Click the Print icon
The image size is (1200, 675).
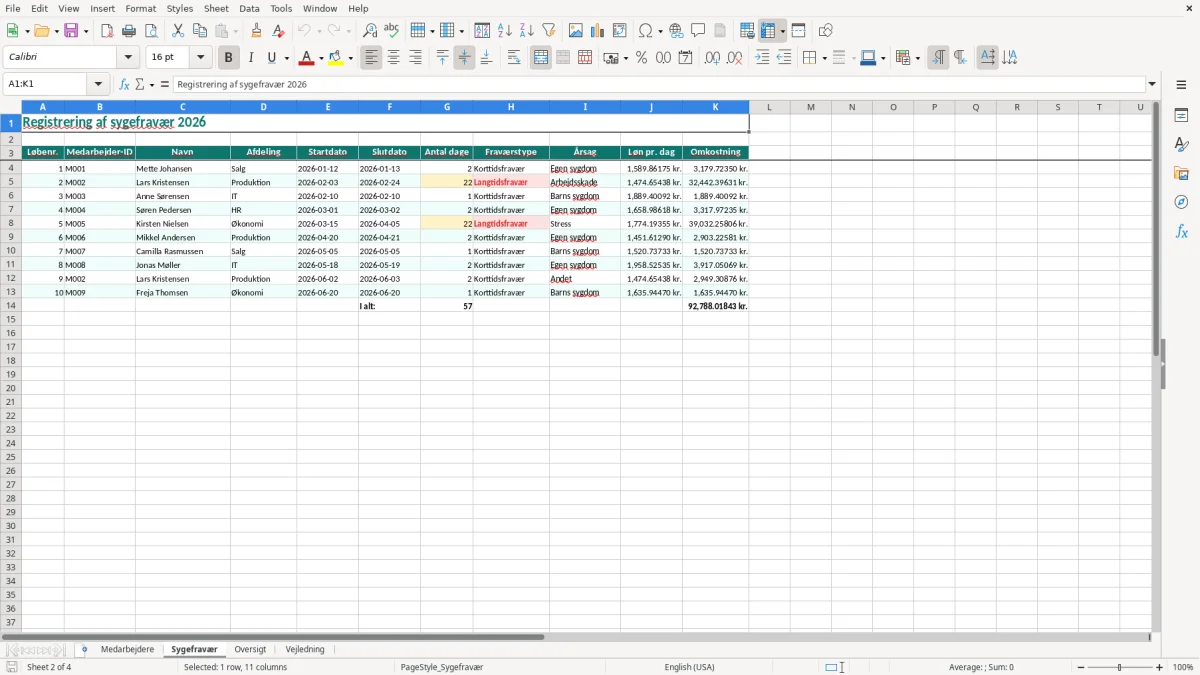129,31
